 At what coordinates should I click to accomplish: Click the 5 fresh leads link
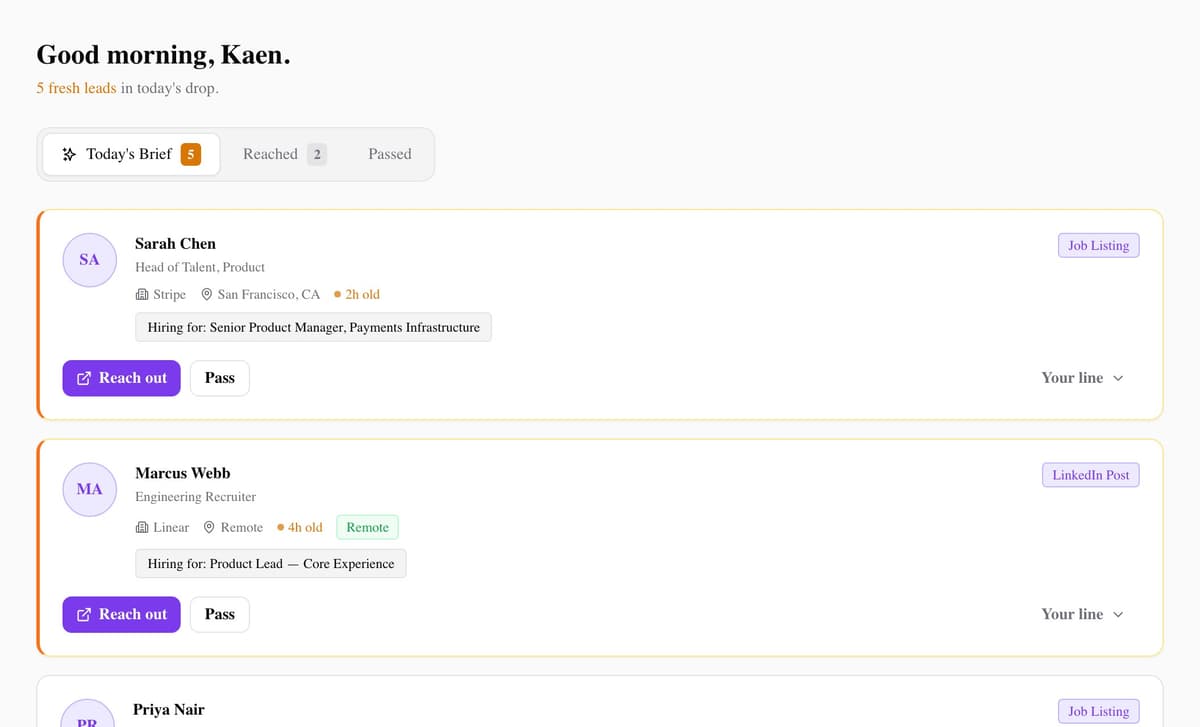click(x=76, y=88)
